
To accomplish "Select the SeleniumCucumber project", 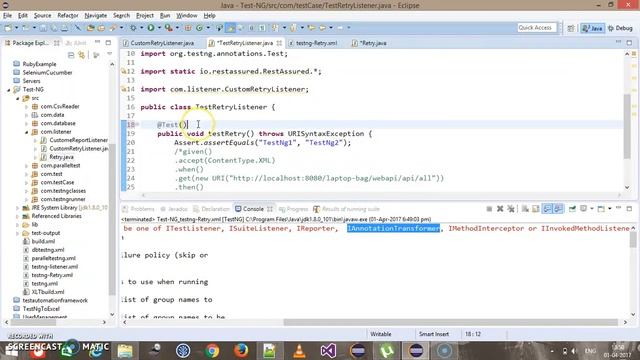I will click(47, 73).
